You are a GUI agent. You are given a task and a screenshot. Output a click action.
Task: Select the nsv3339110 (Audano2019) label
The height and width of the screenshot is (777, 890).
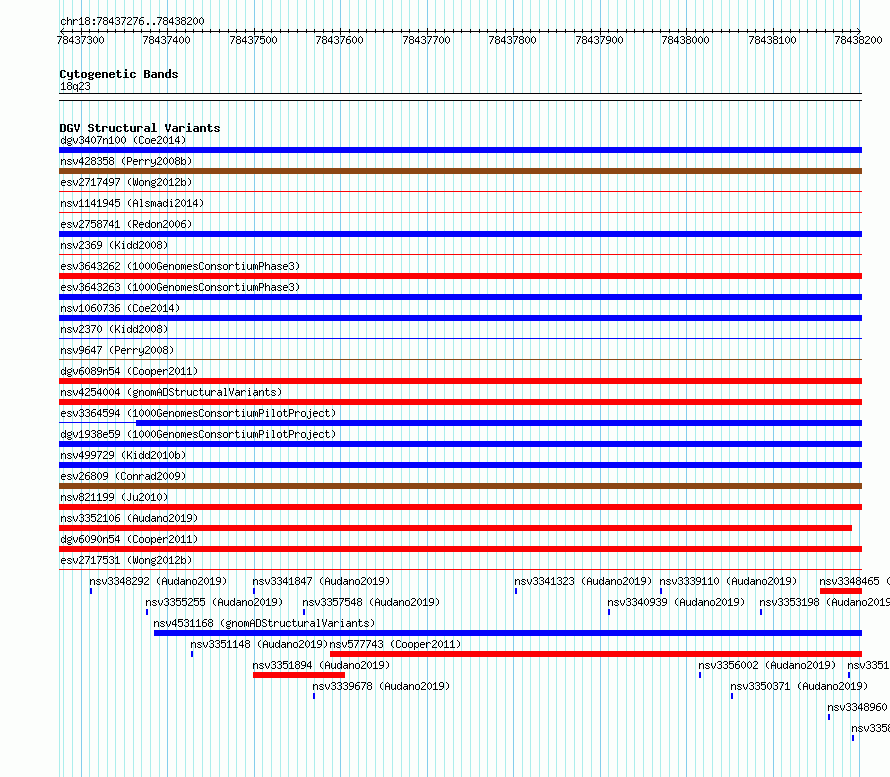(x=728, y=581)
